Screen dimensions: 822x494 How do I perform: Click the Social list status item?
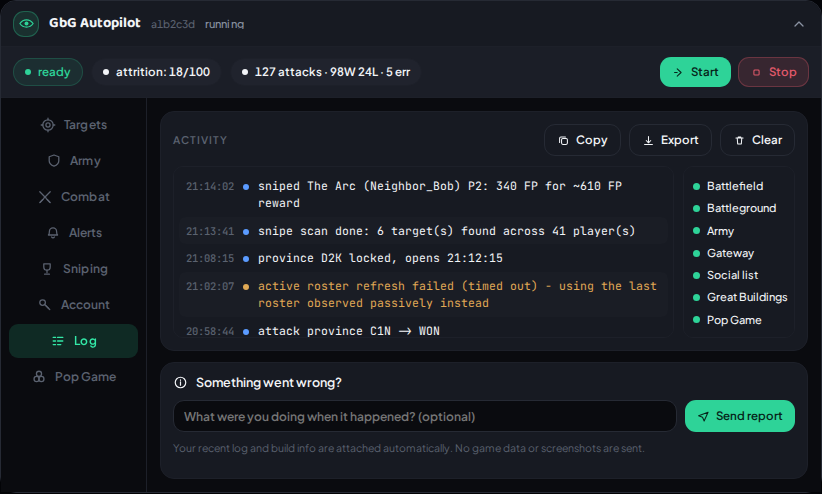[x=726, y=275]
